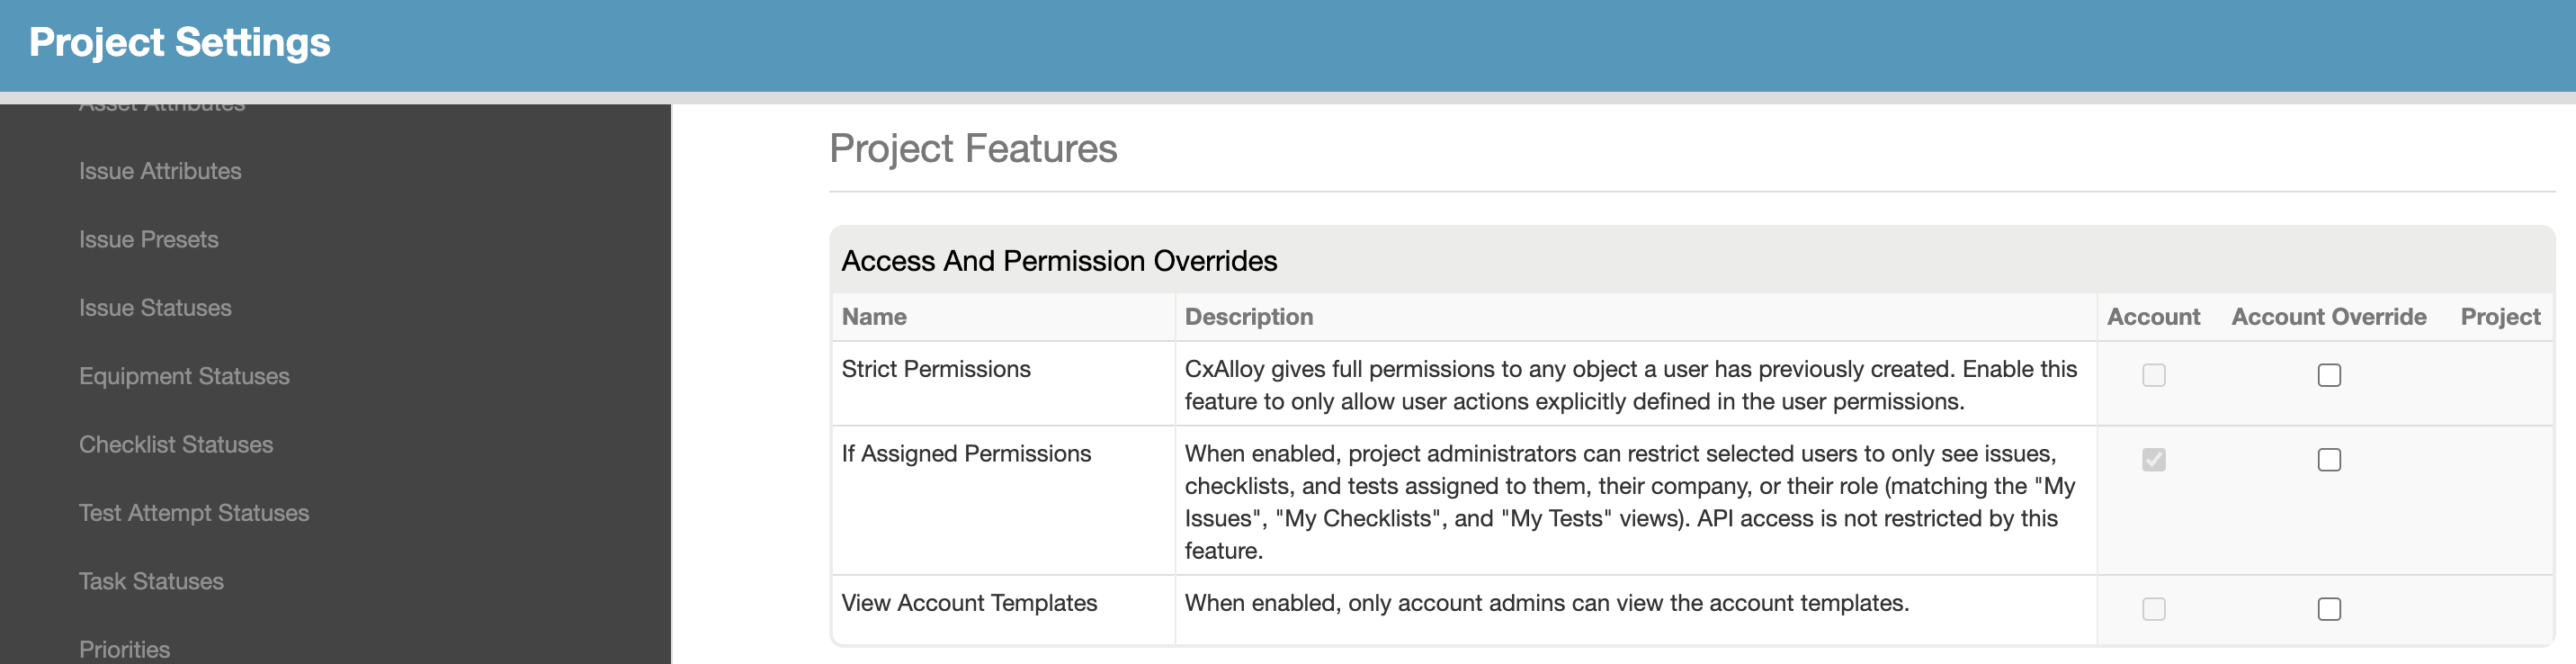
Task: Click the Account checkbox for Strict Permissions
Action: coord(2153,375)
